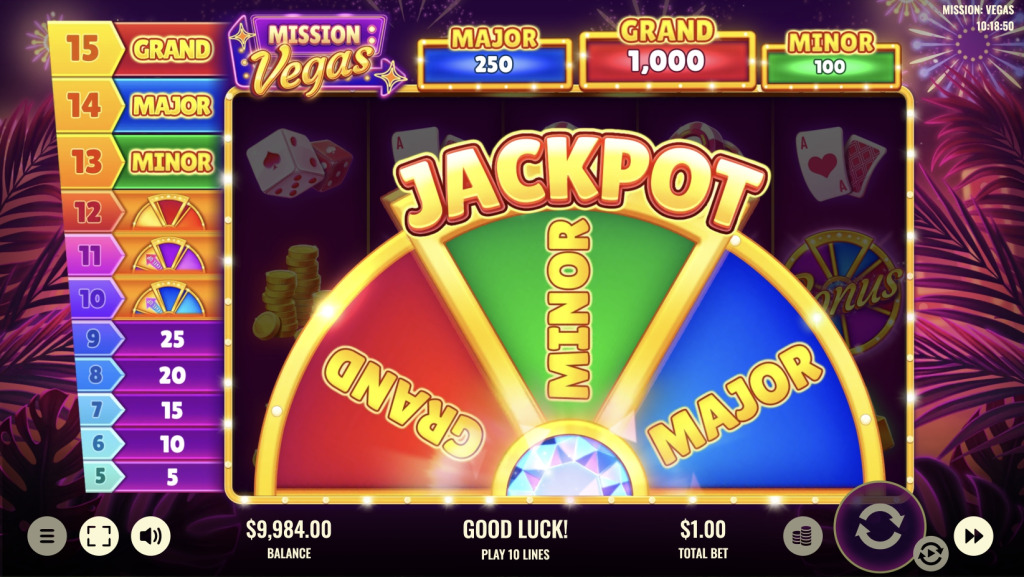Spin the reels with the round button
This screenshot has width=1024, height=577.
tap(879, 527)
